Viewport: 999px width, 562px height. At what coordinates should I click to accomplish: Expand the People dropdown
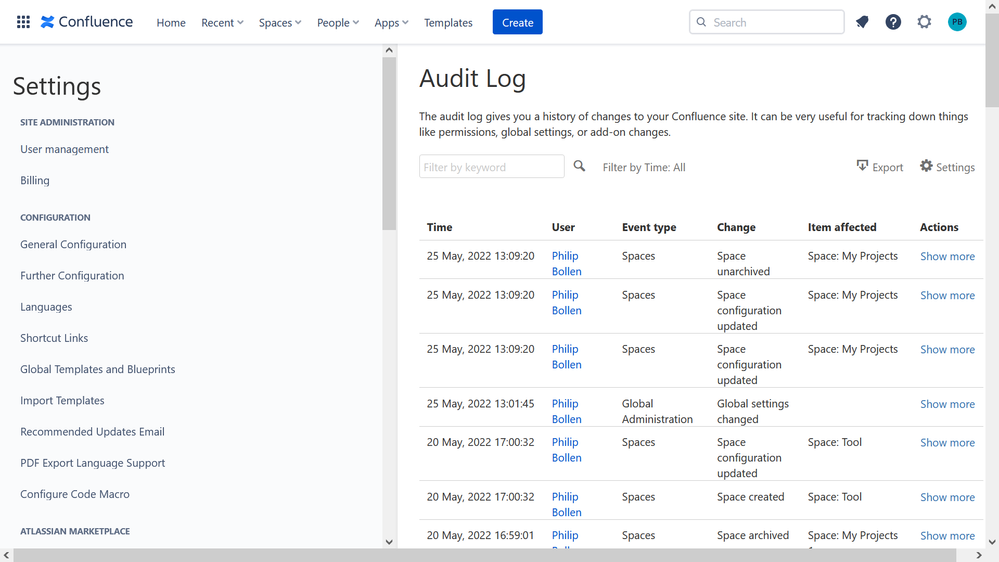338,22
